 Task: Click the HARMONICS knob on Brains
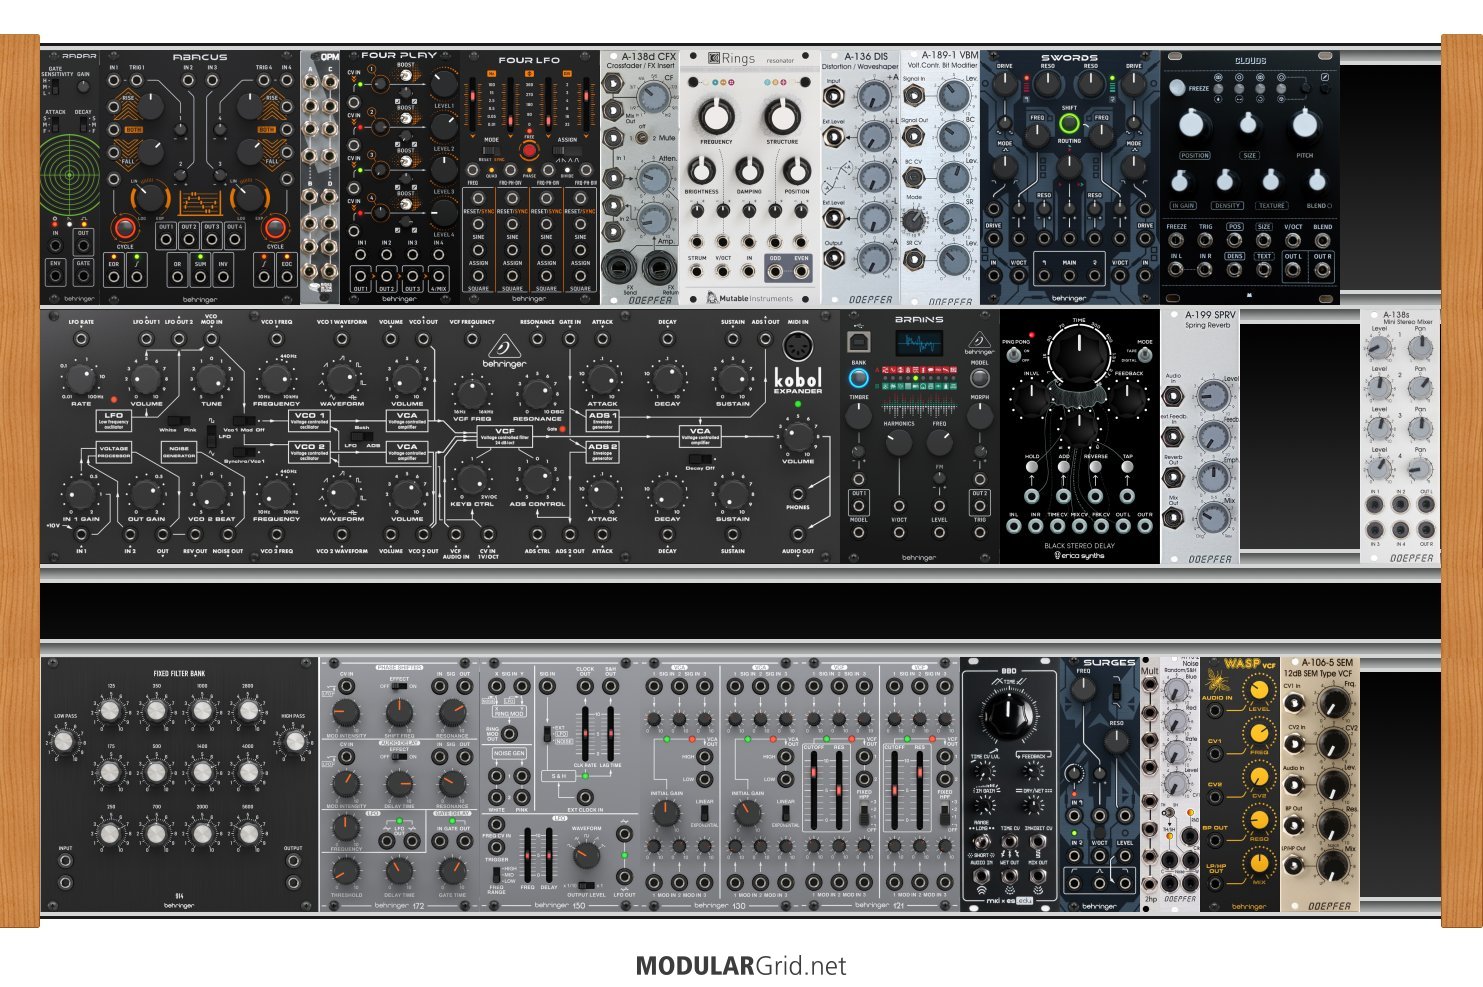click(x=899, y=444)
